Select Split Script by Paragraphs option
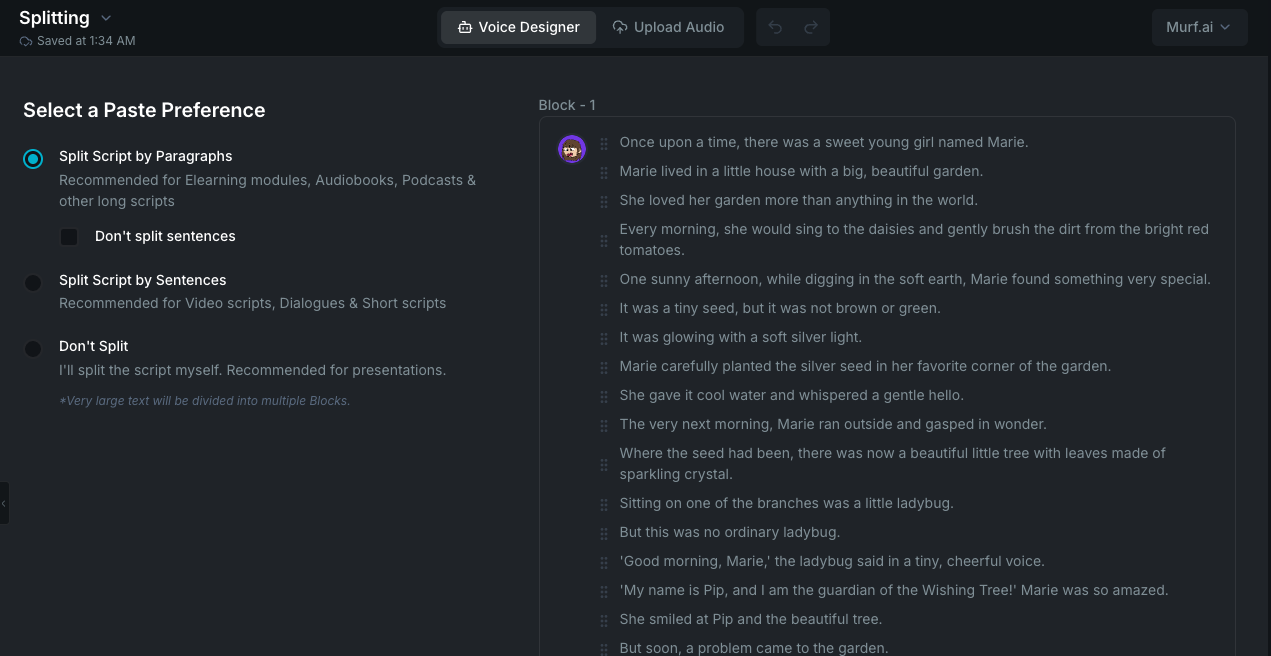 33,159
